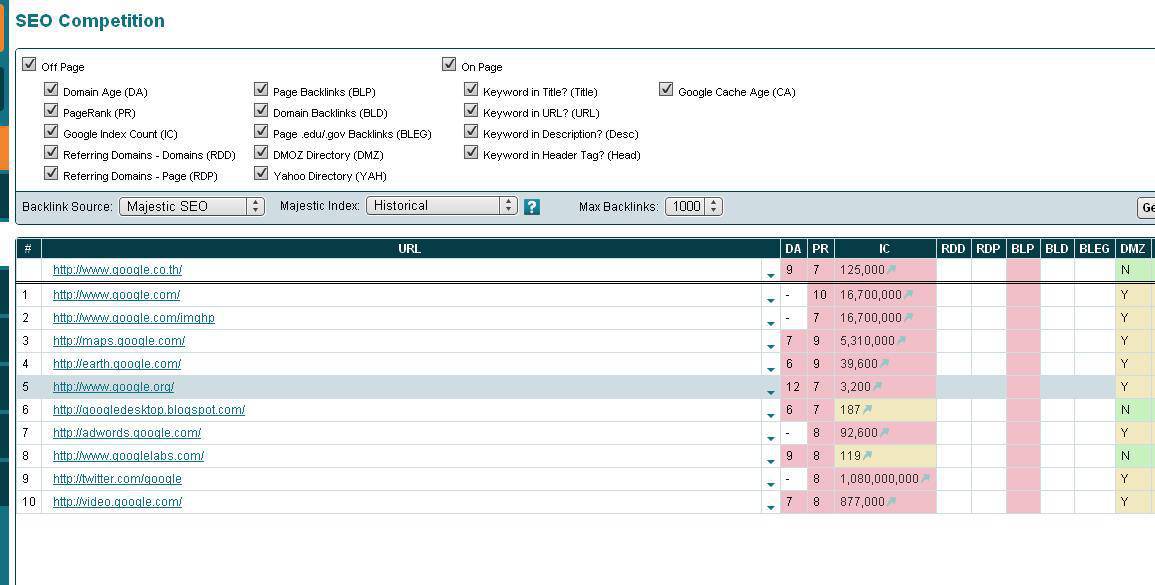This screenshot has height=585, width=1155.
Task: Toggle Keyword in Header Tag checkbox
Action: point(471,152)
